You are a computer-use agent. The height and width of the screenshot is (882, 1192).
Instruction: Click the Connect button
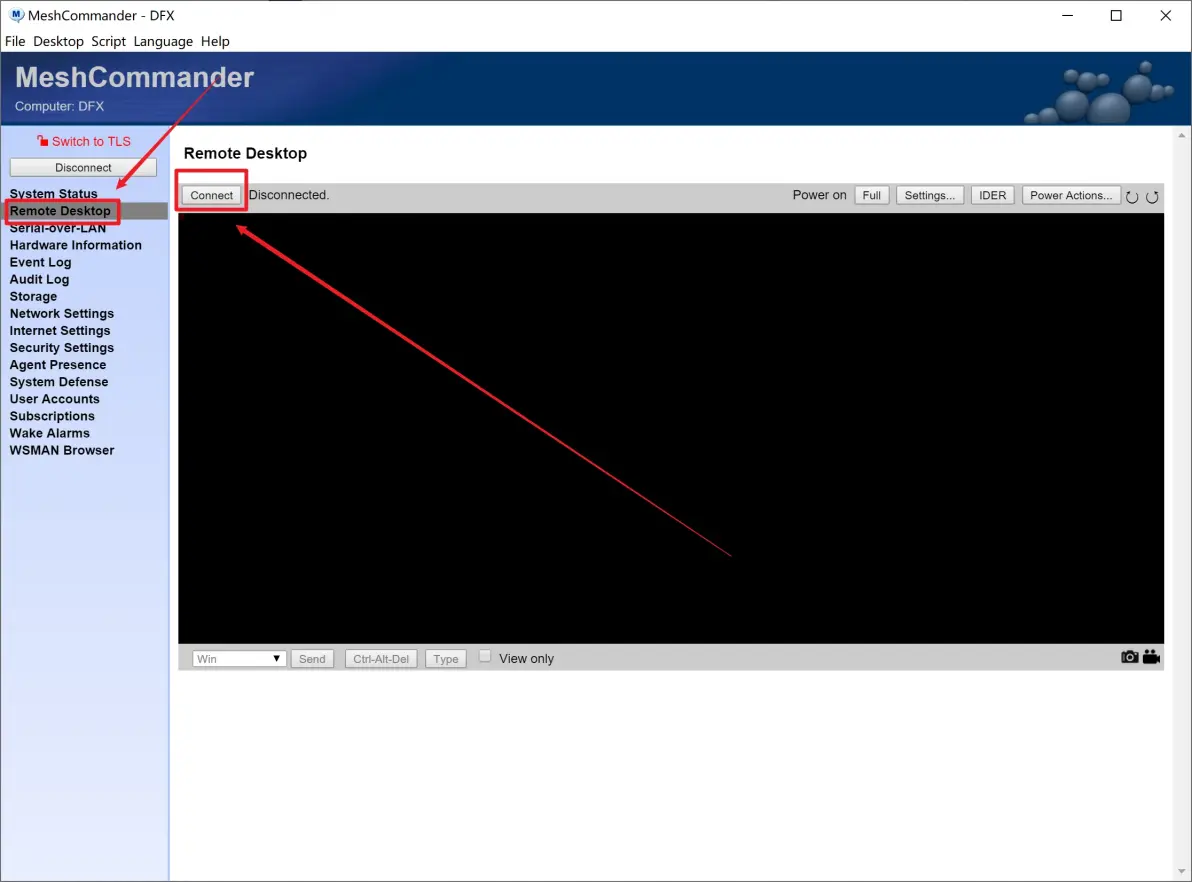pos(212,195)
